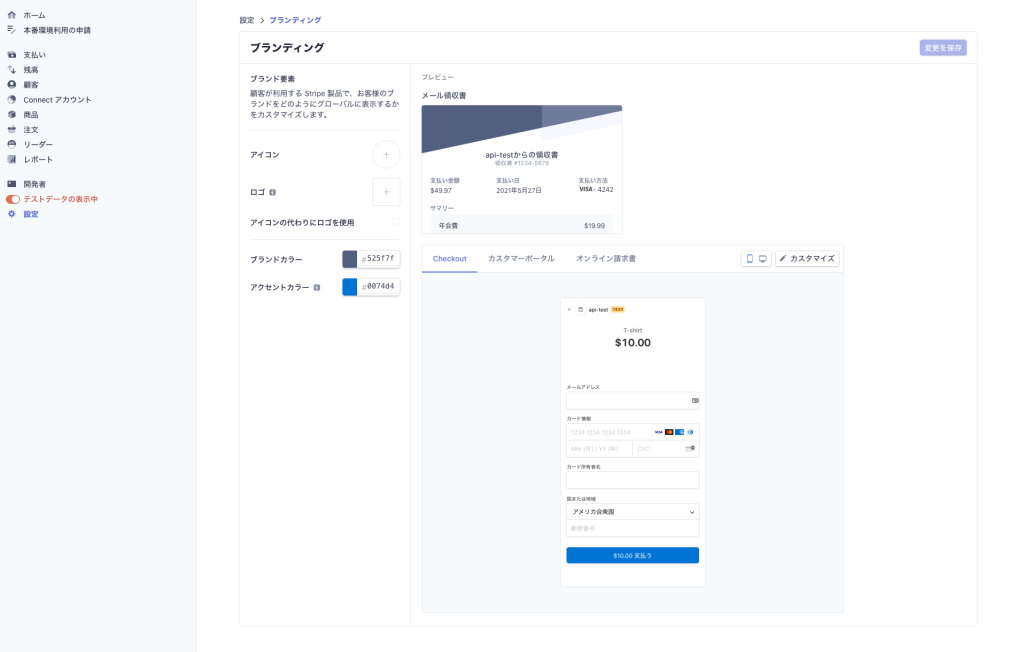Viewport: 1024px width, 652px height.
Task: Click the 顧客 (Customers) person icon
Action: click(x=12, y=85)
